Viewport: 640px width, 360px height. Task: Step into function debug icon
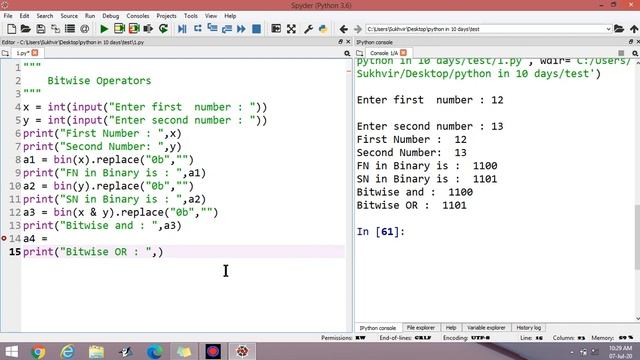click(x=212, y=29)
